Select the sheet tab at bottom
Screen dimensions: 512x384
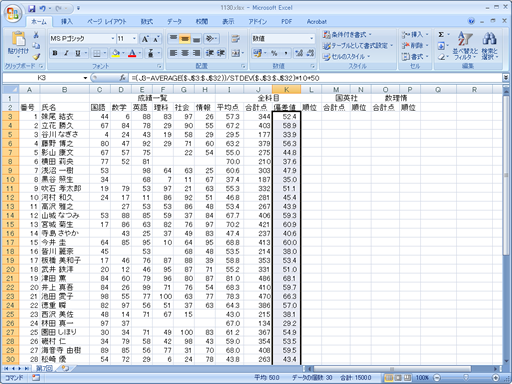pos(44,368)
